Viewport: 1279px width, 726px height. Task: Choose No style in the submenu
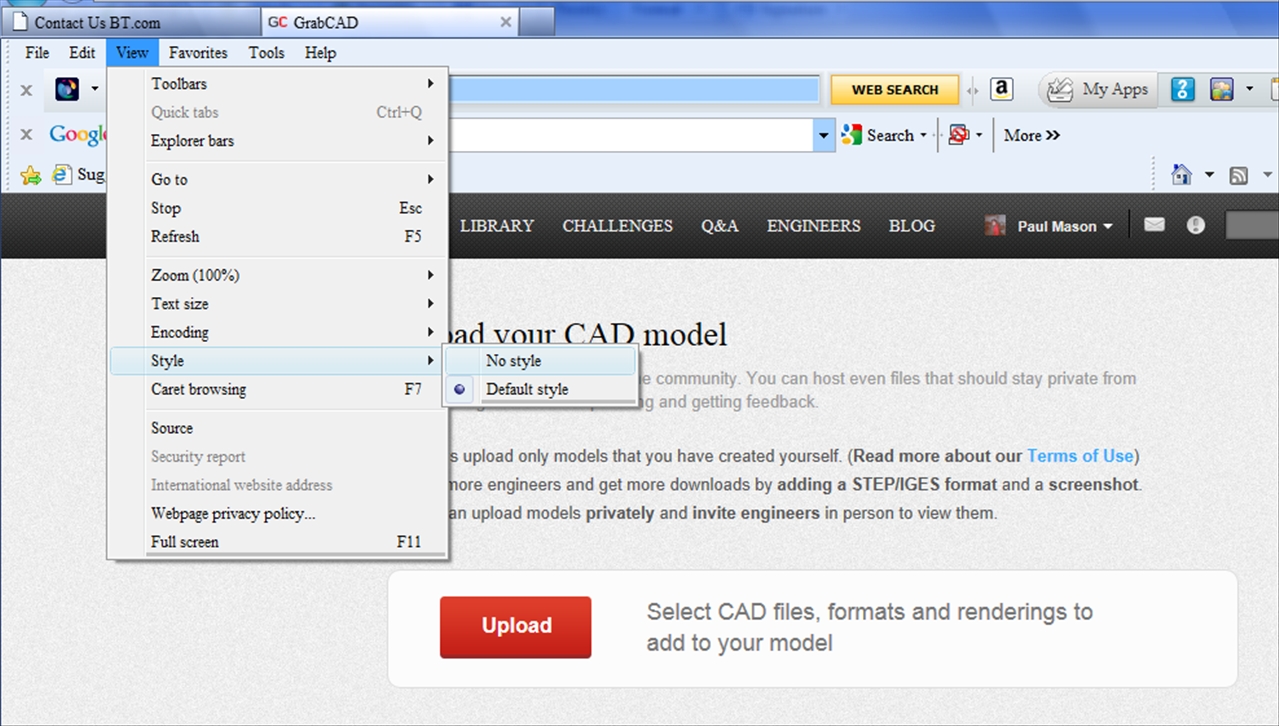(x=541, y=361)
